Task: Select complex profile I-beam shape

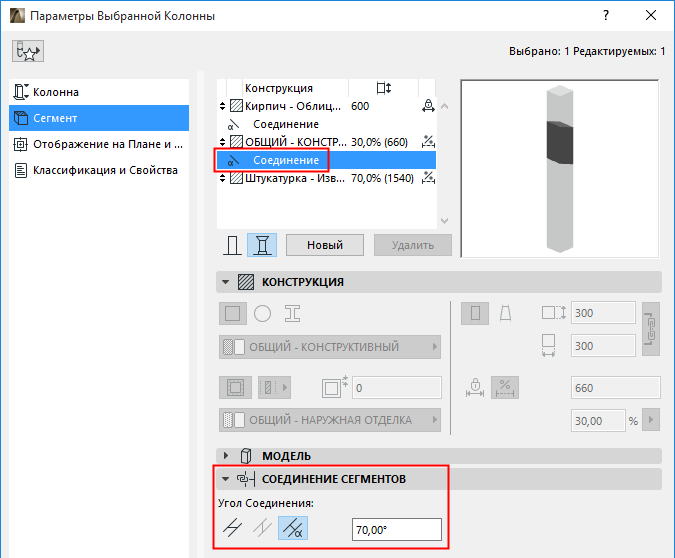Action: point(292,313)
